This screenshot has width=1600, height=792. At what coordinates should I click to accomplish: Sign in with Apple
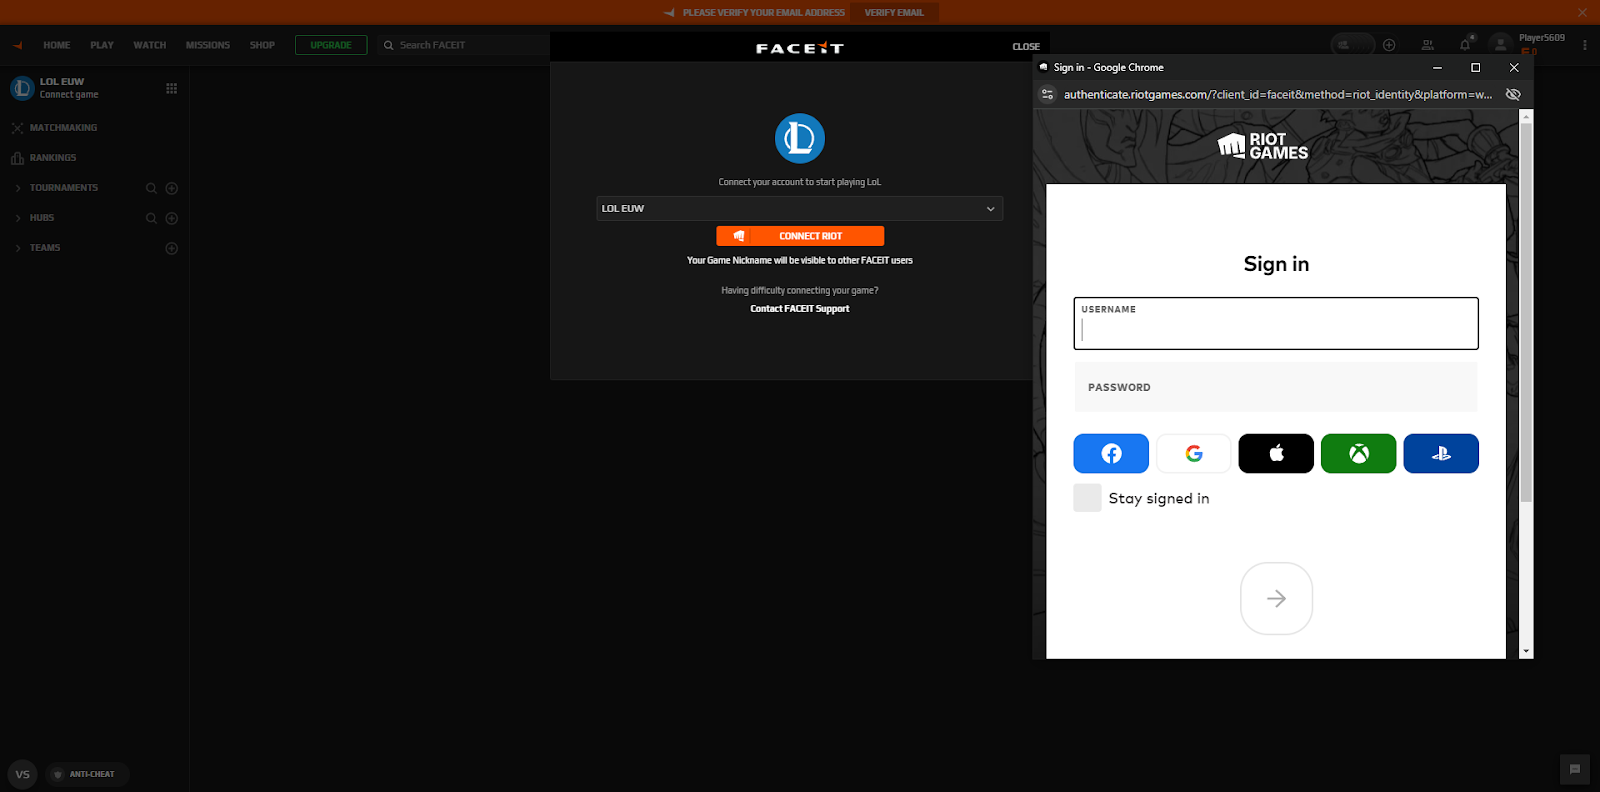pos(1276,454)
